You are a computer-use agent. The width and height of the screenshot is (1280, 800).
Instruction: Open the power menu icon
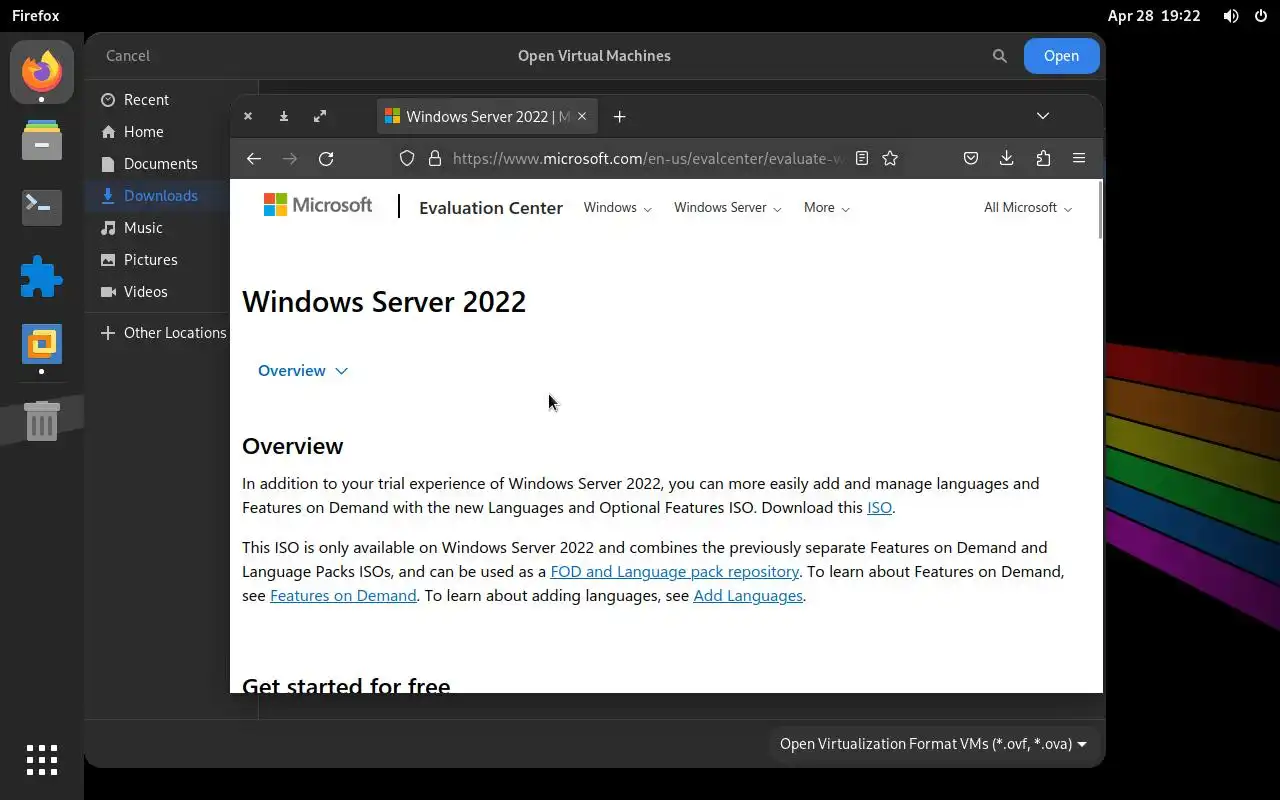point(1260,16)
